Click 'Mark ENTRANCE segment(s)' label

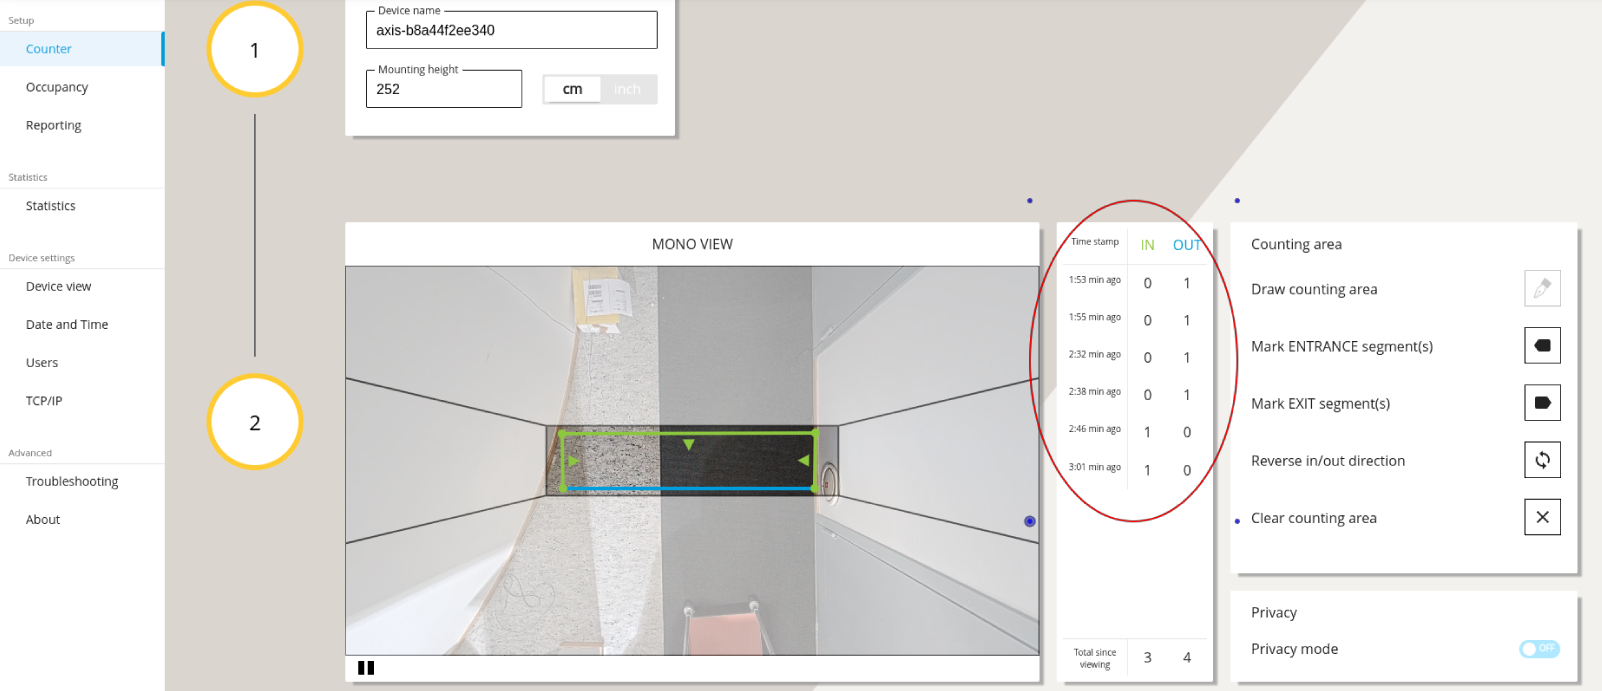[1342, 346]
